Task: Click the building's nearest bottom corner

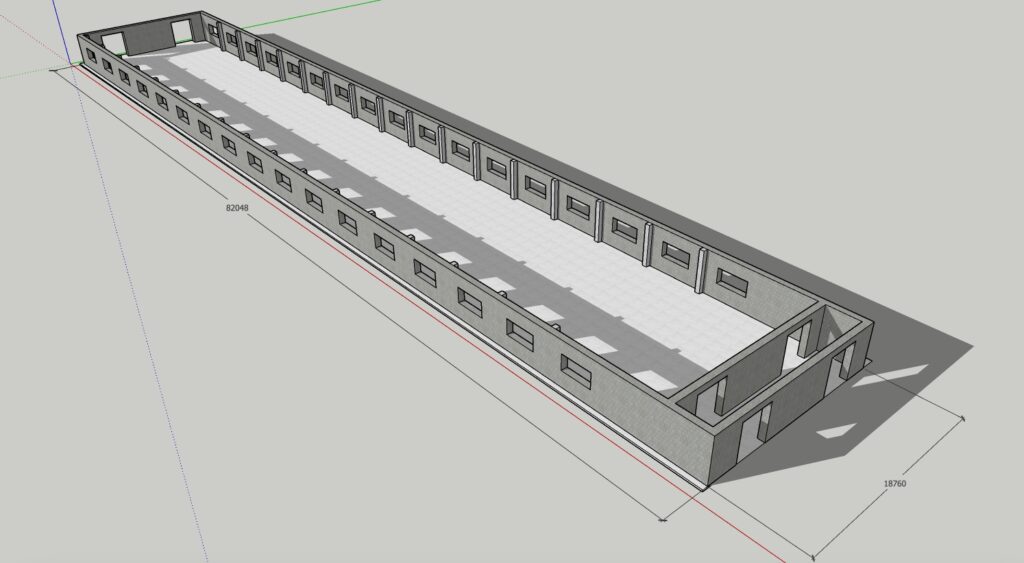Action: coord(709,487)
